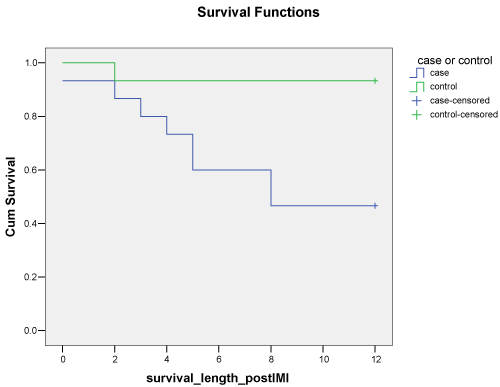Viewport: 500px width, 387px height.
Task: Select the 'Survival Functions' chart title
Action: point(258,12)
